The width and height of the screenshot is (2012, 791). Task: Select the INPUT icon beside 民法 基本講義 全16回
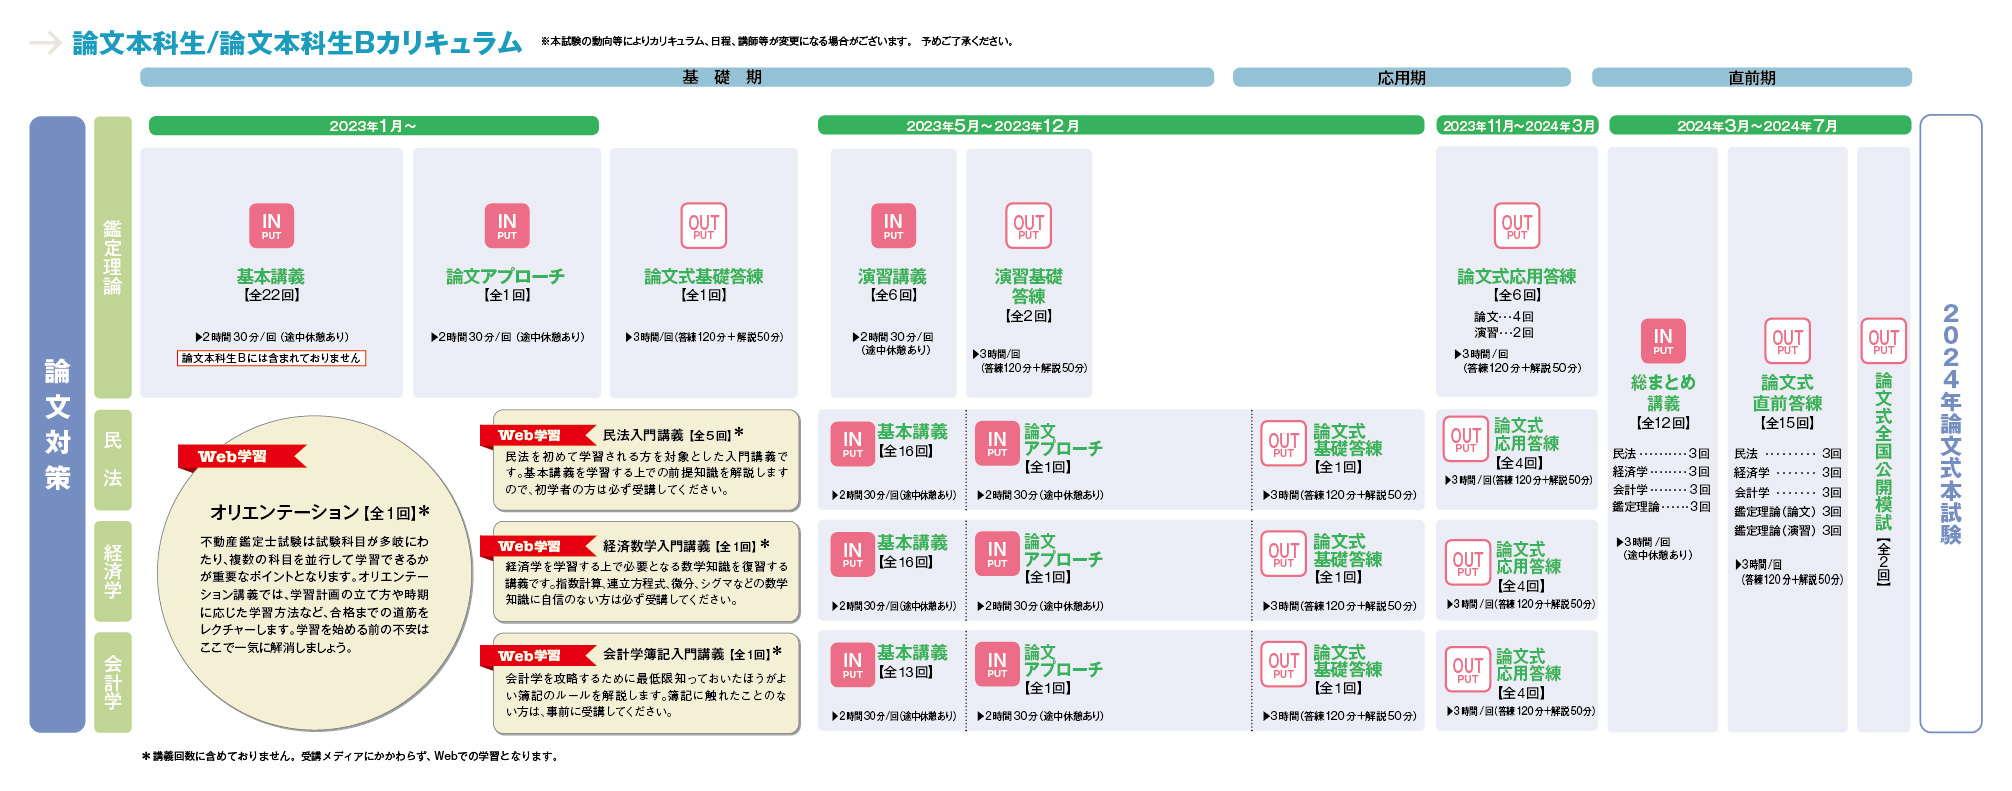click(852, 443)
